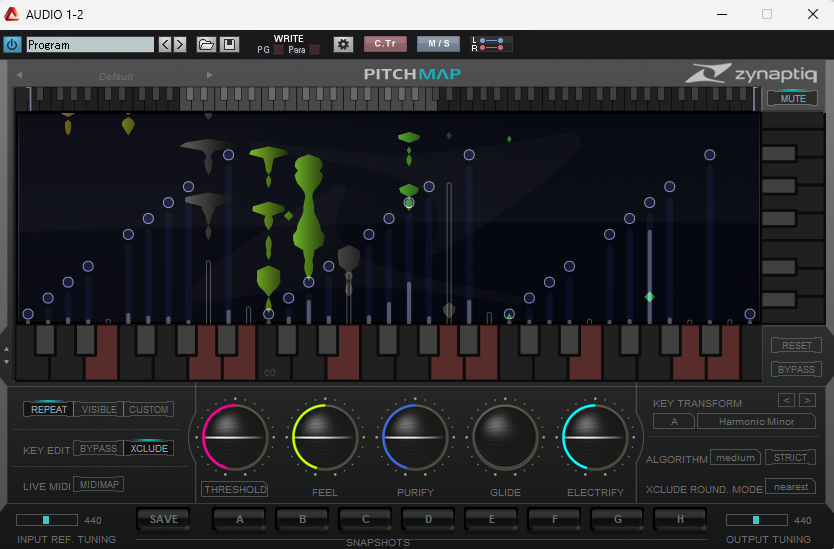The width and height of the screenshot is (834, 549).
Task: Open the XCLUDE round mode nearest dropdown
Action: [x=790, y=487]
